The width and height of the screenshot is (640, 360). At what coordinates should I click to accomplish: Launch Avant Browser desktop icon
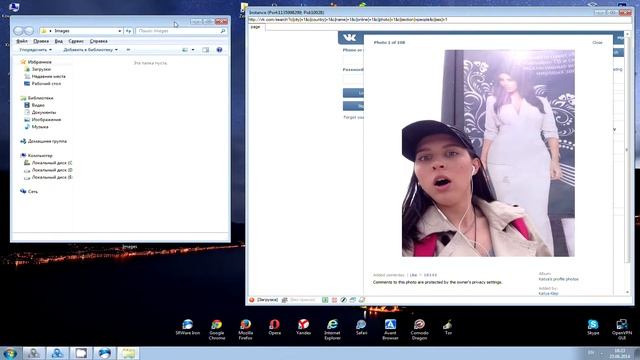click(x=390, y=330)
